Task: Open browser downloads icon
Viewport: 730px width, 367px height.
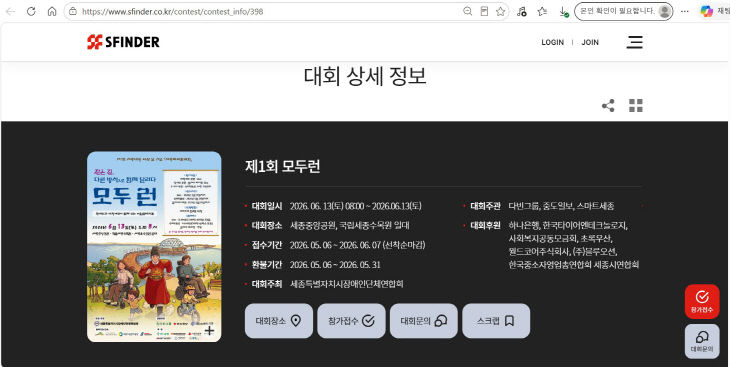Action: (563, 12)
